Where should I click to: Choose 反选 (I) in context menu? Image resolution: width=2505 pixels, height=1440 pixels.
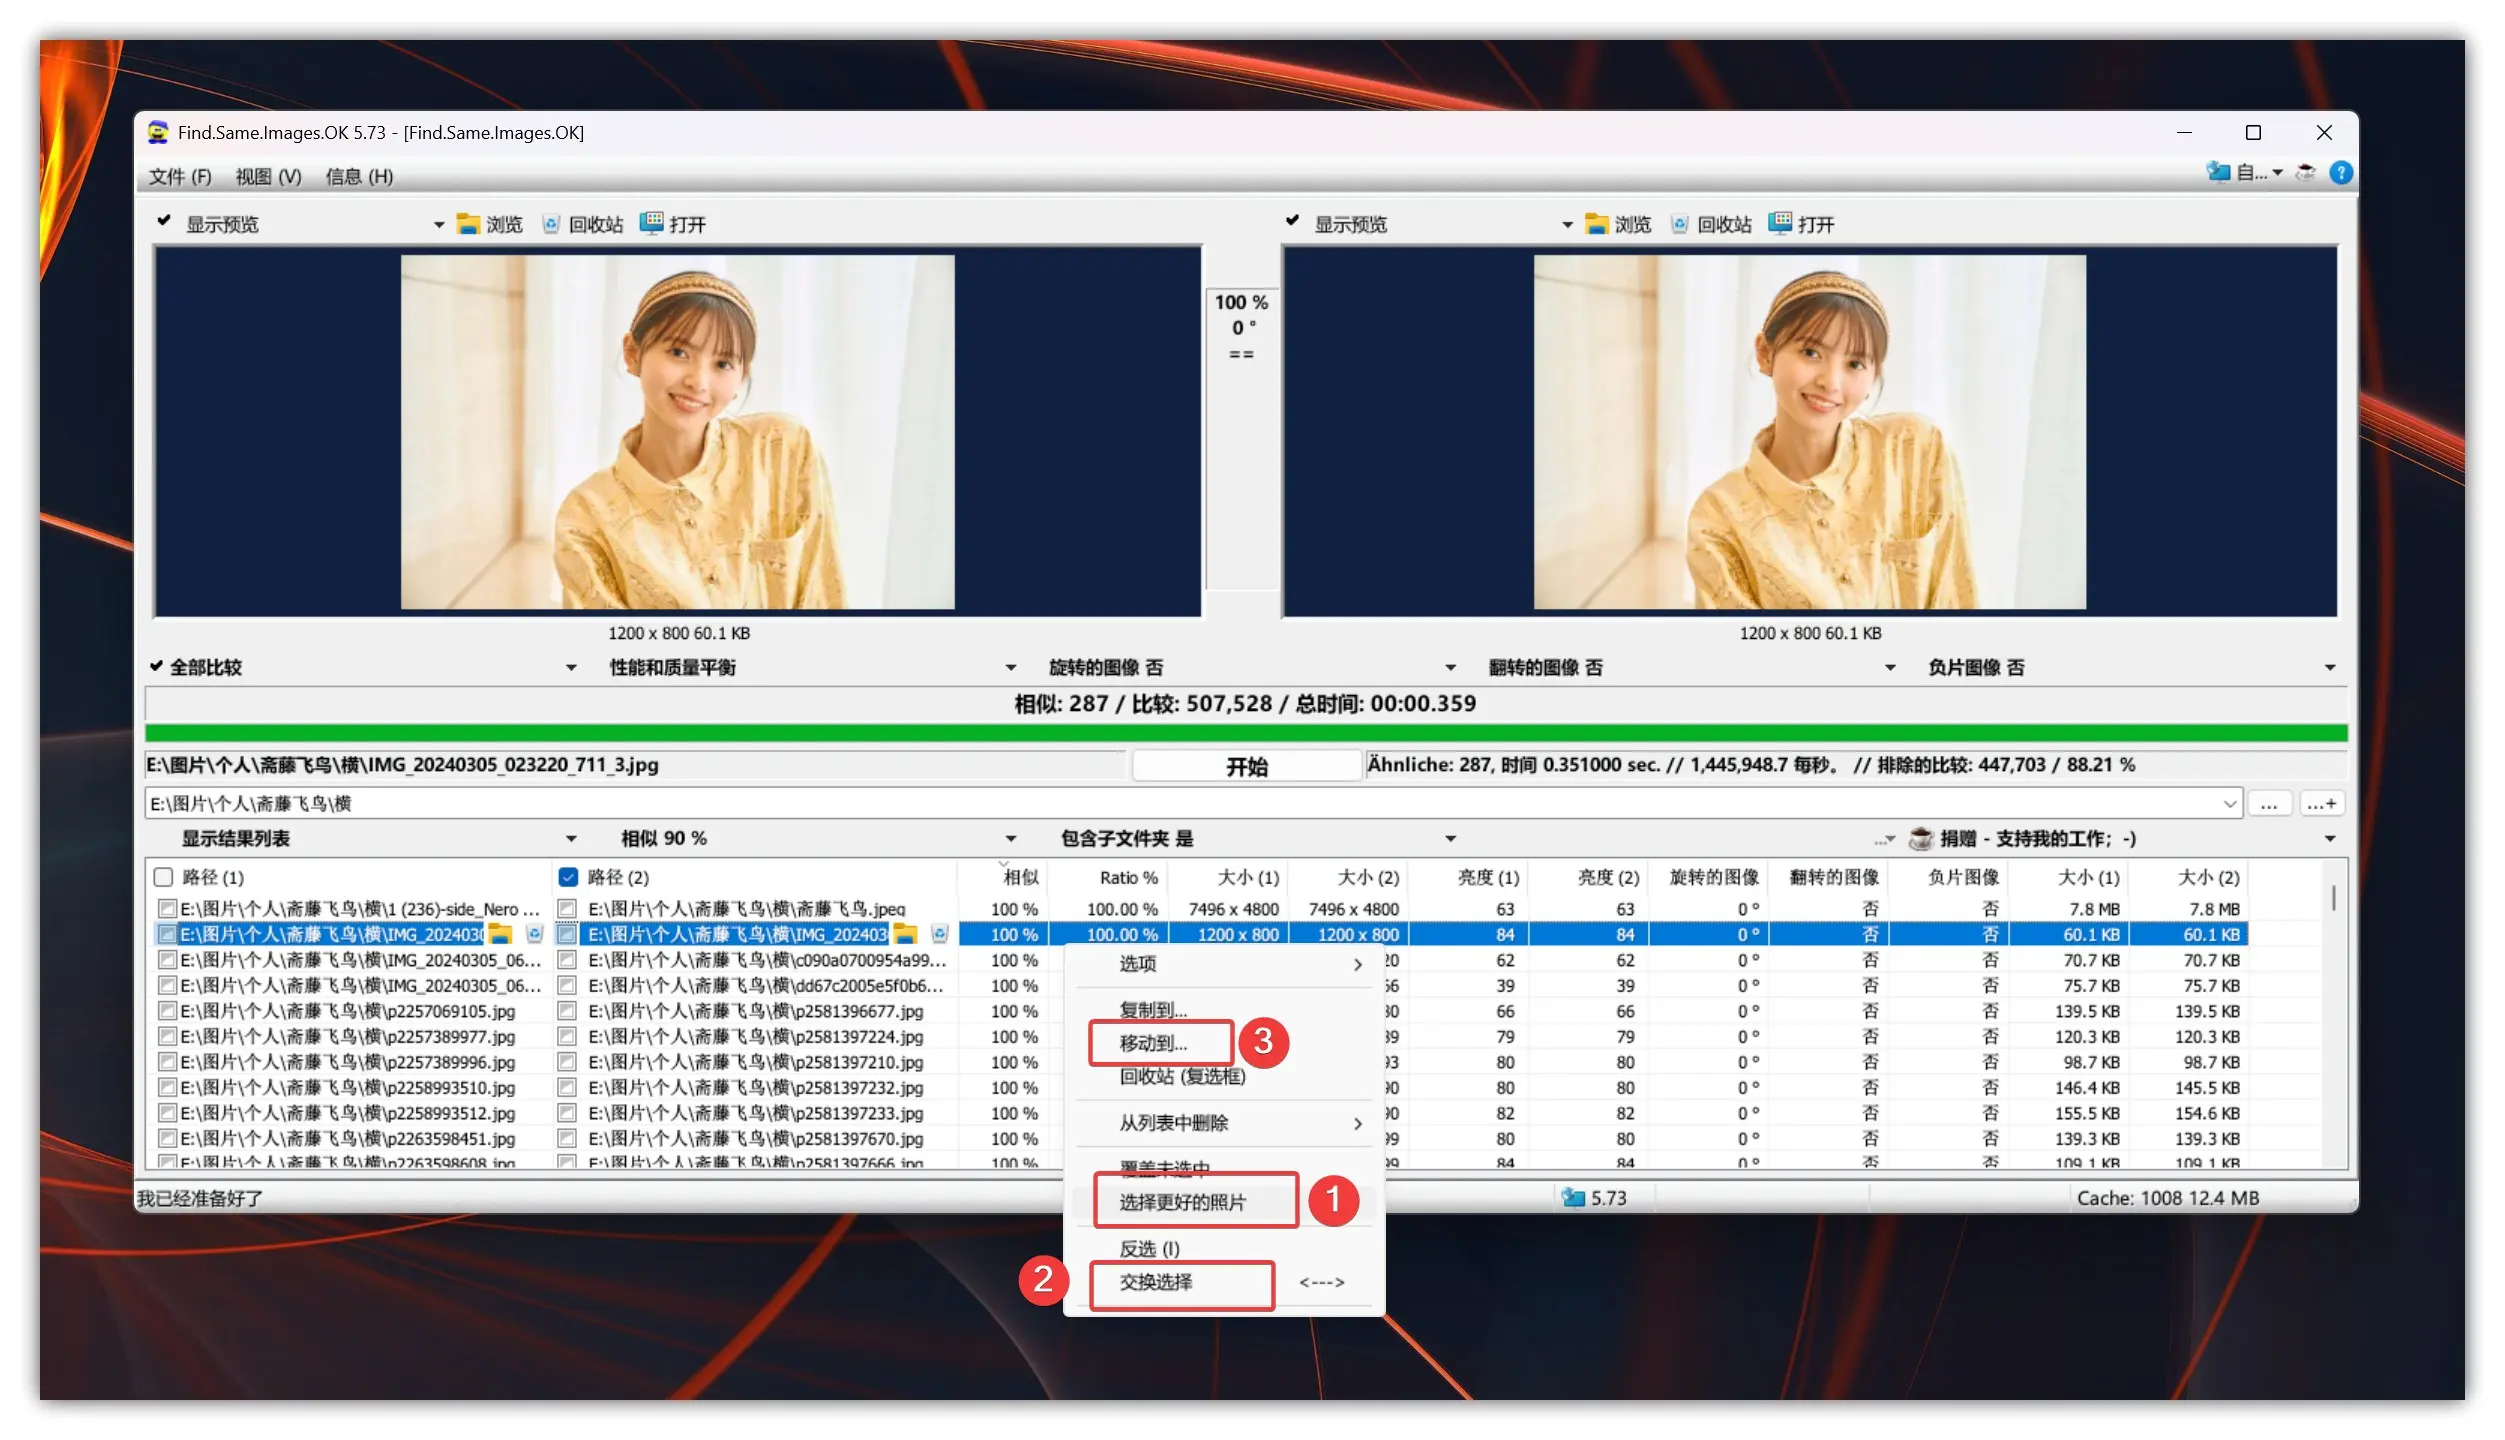click(1150, 1249)
